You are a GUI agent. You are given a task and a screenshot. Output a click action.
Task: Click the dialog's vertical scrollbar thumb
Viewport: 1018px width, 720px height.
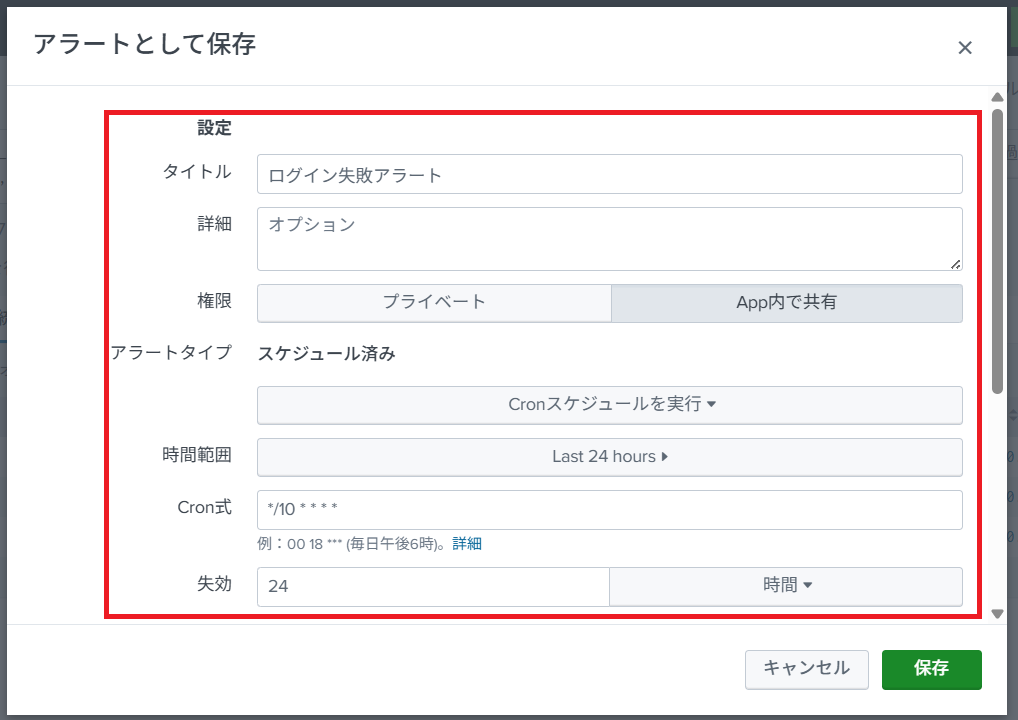point(997,250)
